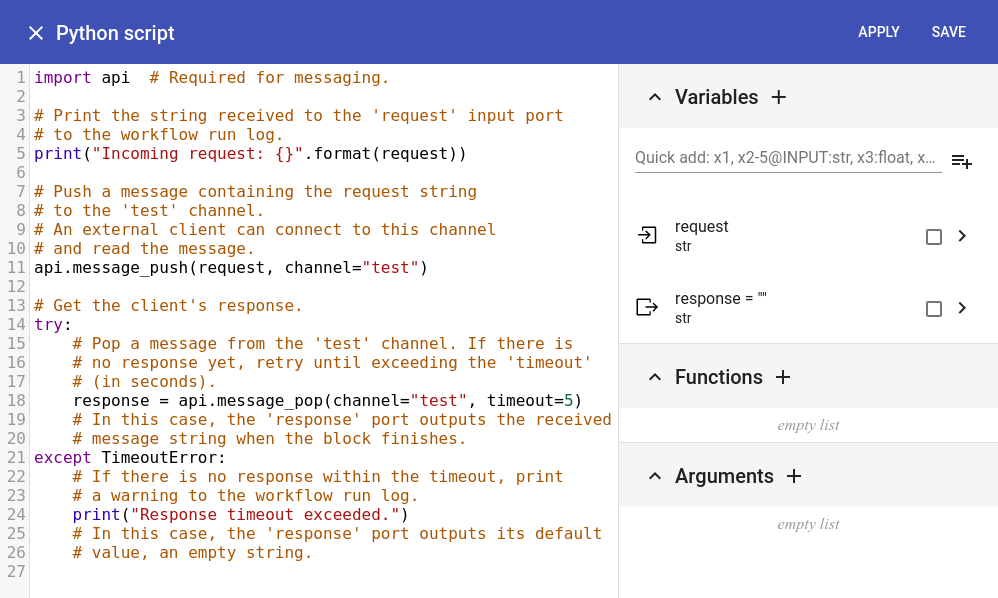Collapse the Functions section
Image resolution: width=998 pixels, height=598 pixels.
(x=655, y=377)
